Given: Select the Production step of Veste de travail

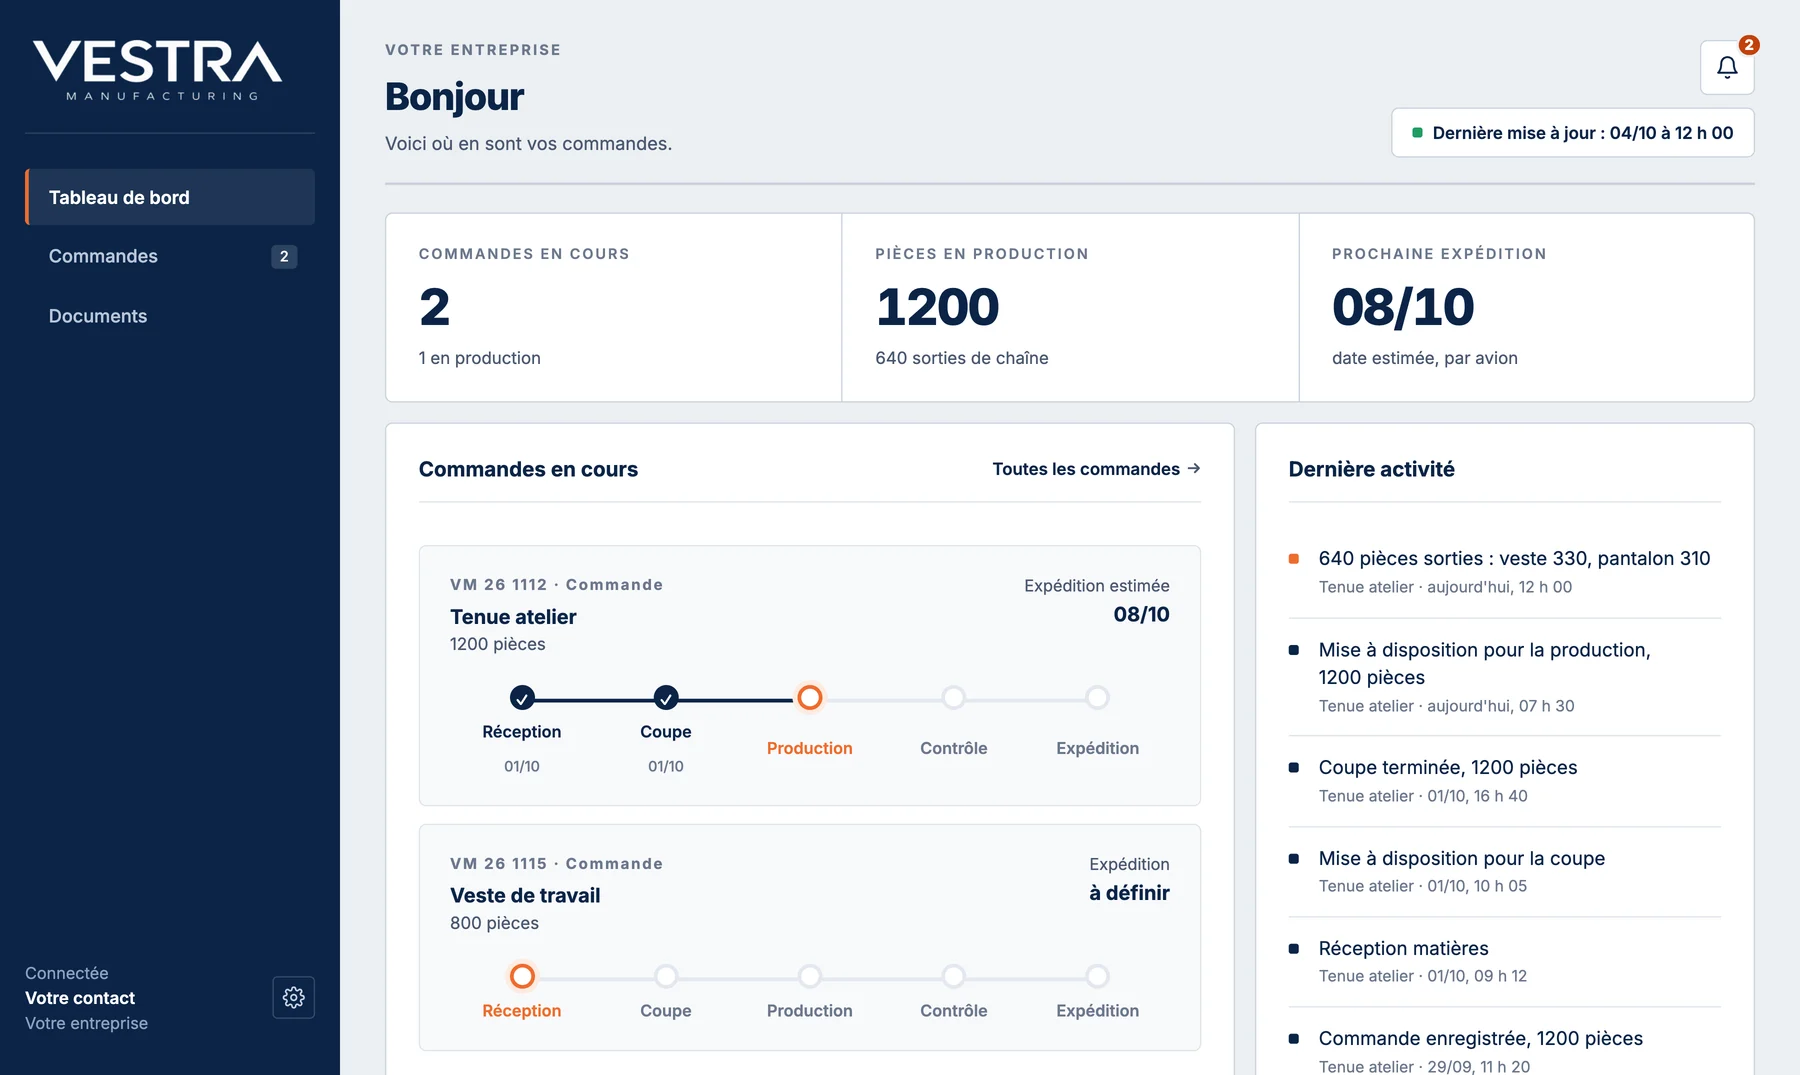Looking at the screenshot, I should coord(810,976).
